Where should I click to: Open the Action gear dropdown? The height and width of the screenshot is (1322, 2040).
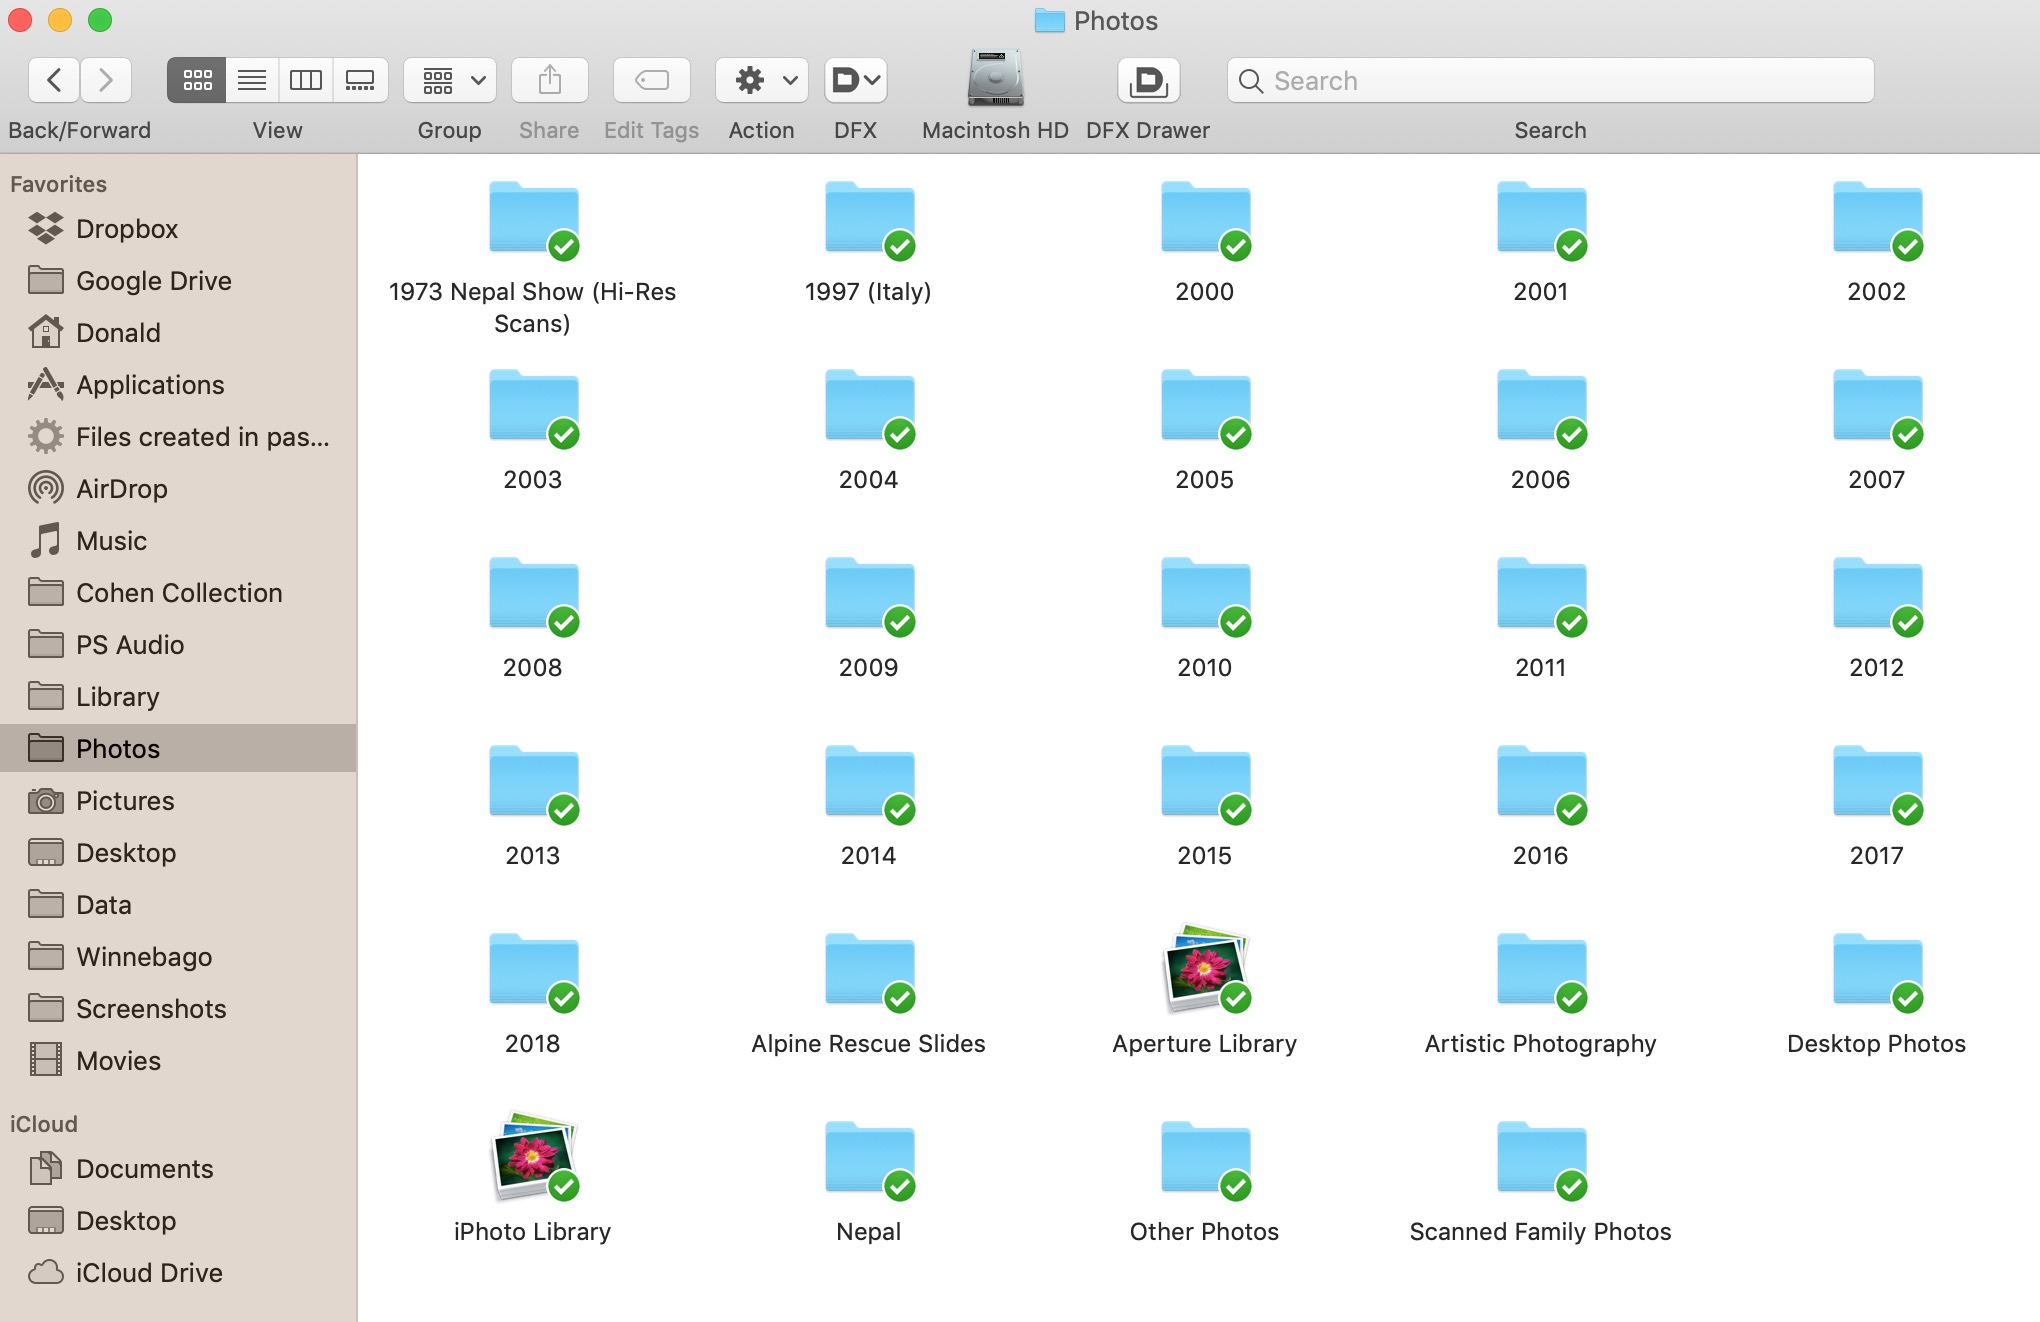click(760, 80)
